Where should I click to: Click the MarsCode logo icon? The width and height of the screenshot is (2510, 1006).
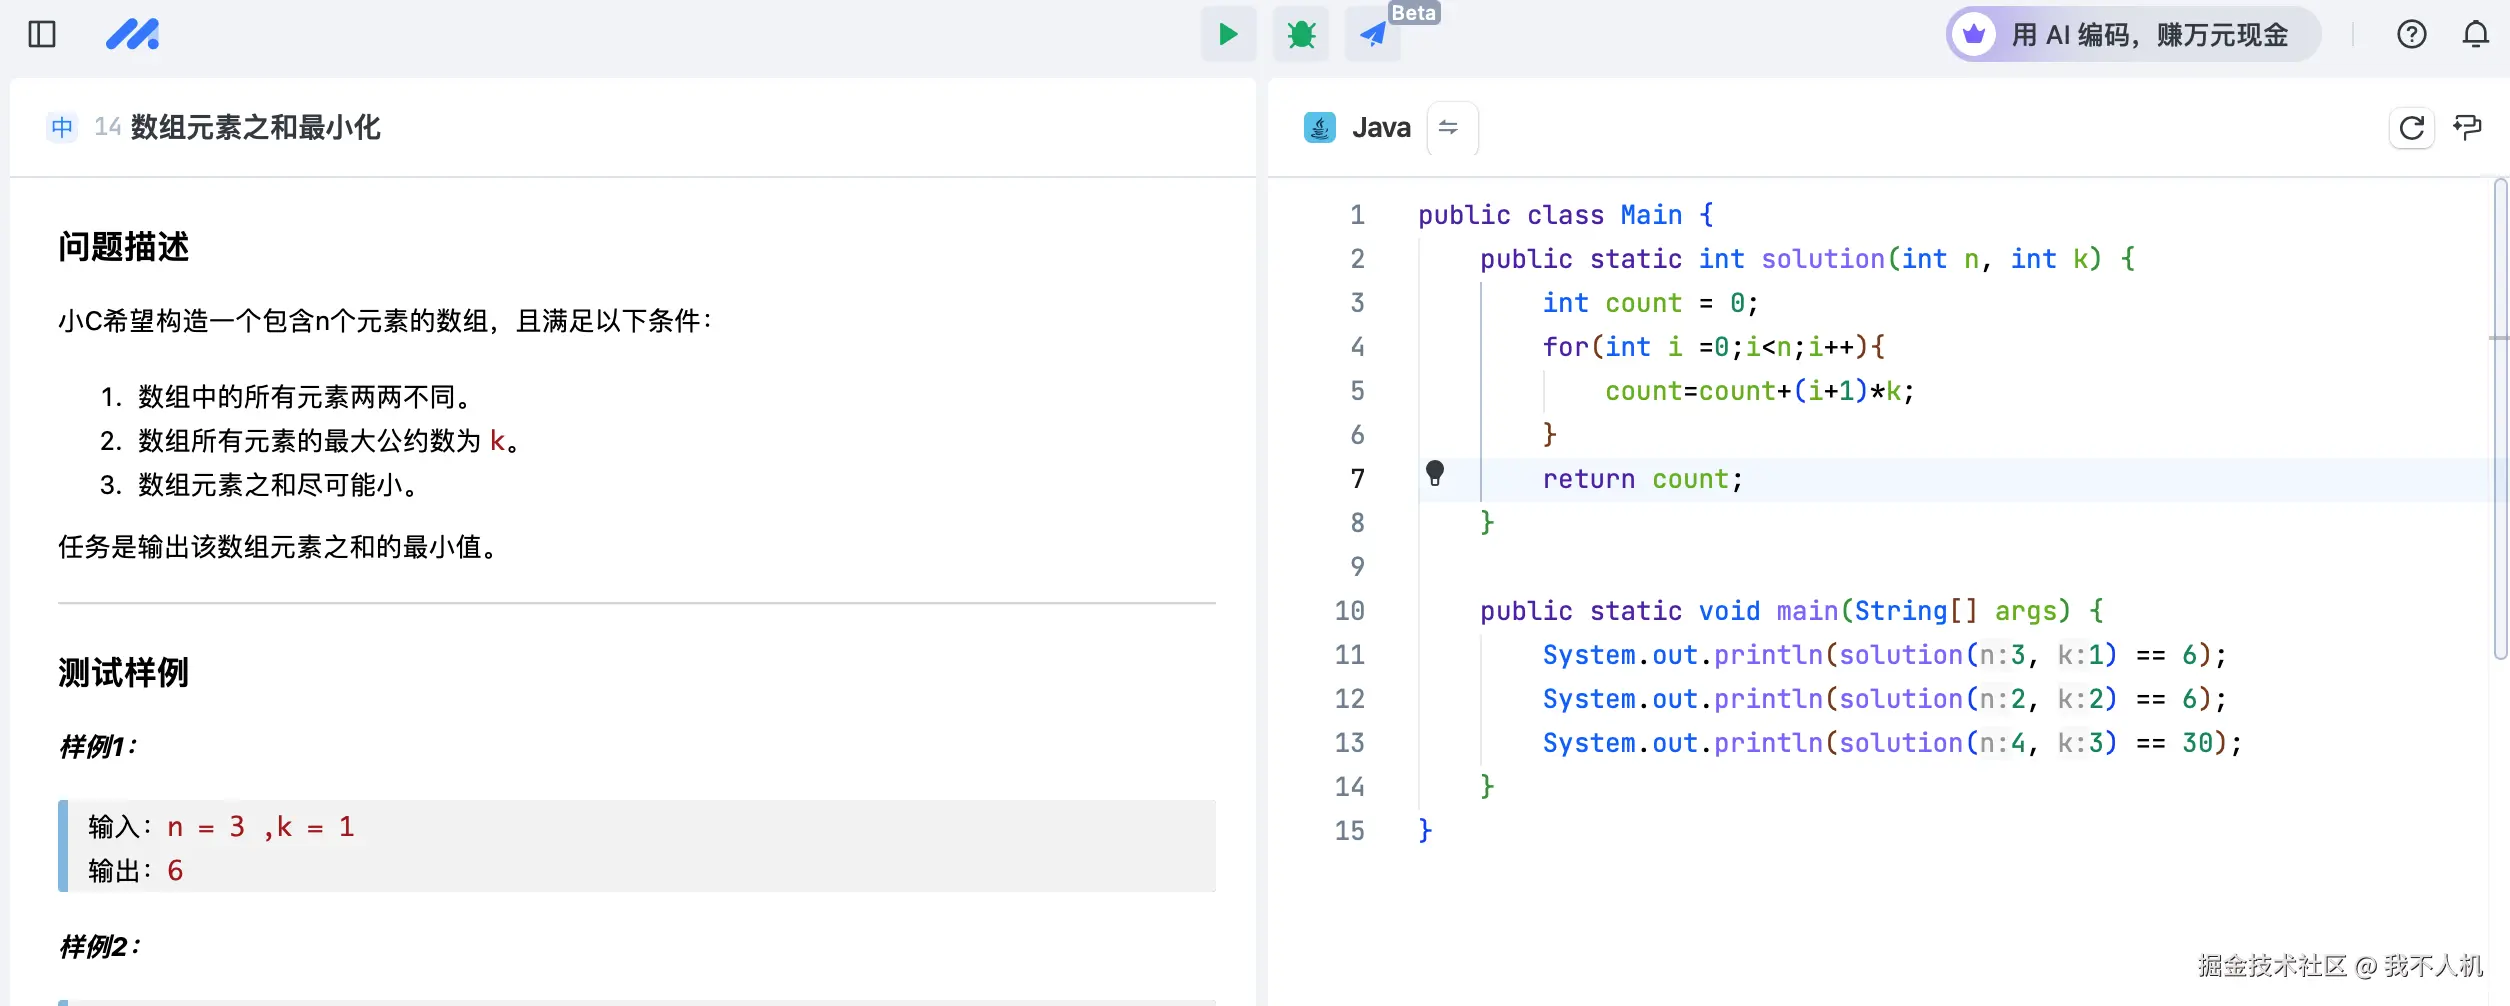132,35
